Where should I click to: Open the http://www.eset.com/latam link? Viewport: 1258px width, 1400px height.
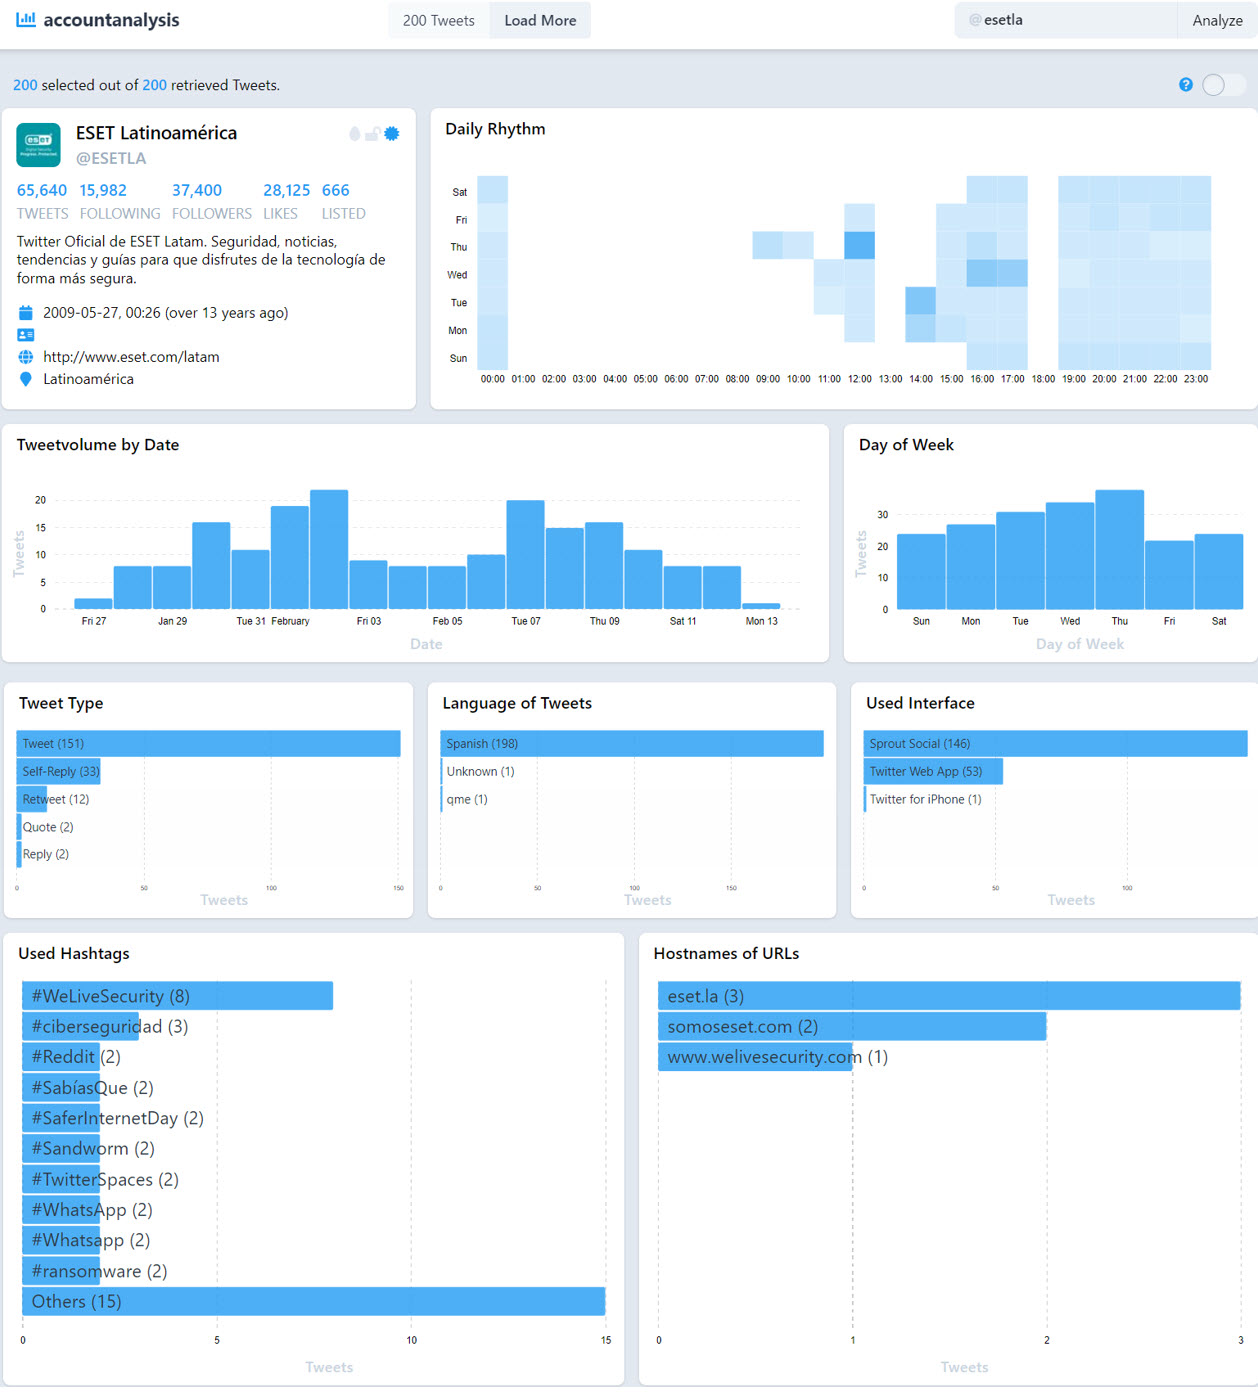pos(131,357)
